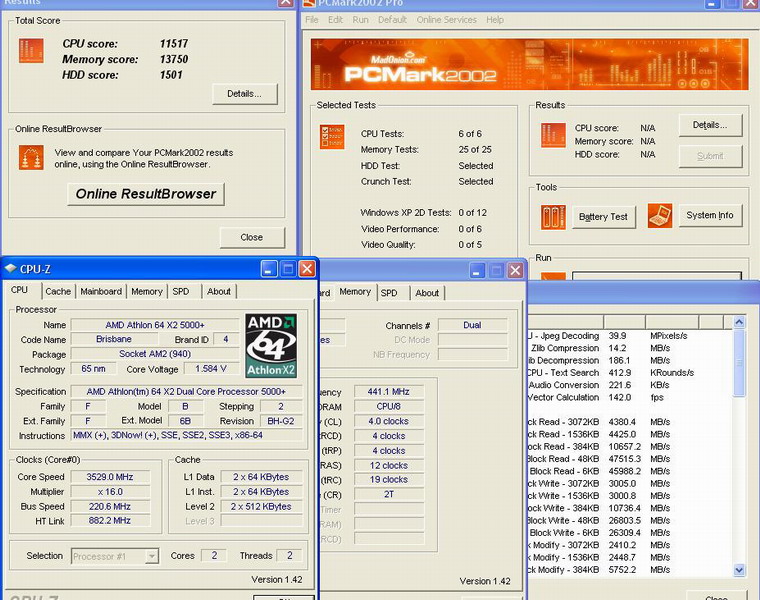
Task: Click the HDD score value 1501
Action: tap(171, 75)
